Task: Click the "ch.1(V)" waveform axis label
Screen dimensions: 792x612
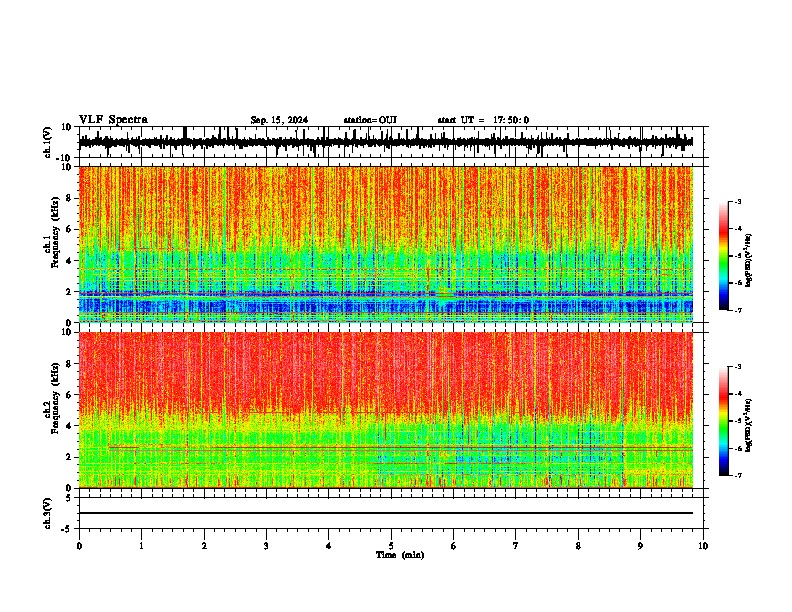Action: click(49, 143)
